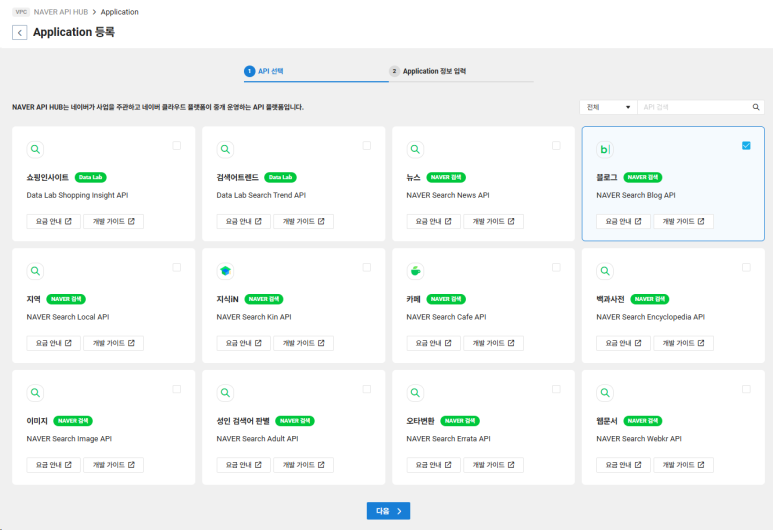Open 요금 안내 for 쇼핑인사이트

click(x=53, y=221)
